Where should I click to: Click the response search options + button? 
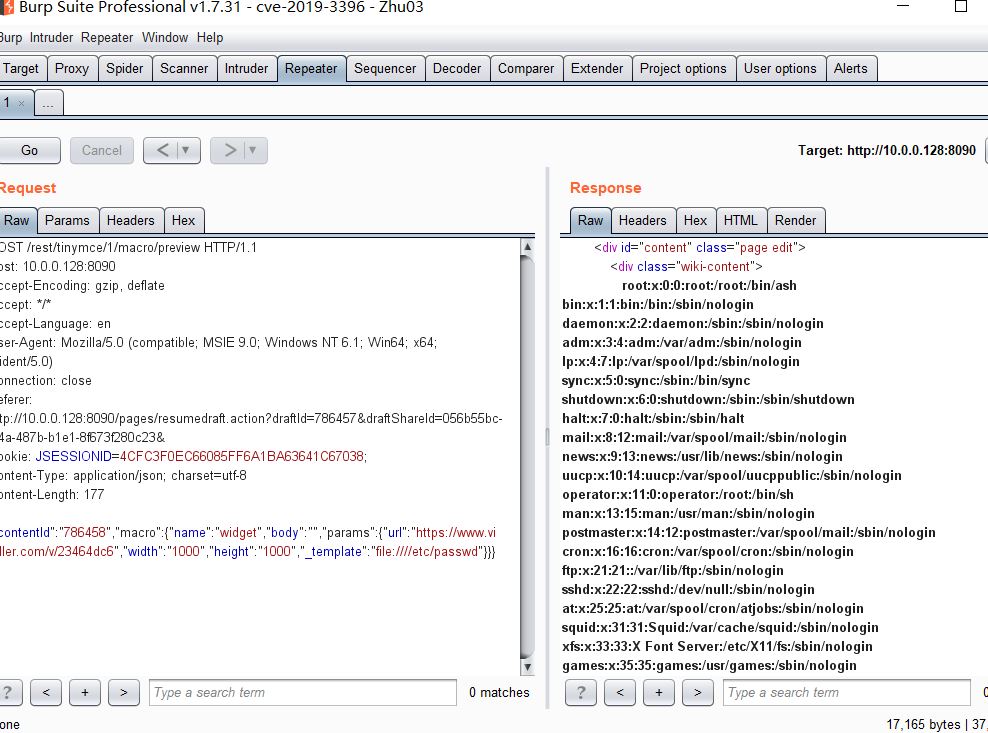pyautogui.click(x=659, y=693)
